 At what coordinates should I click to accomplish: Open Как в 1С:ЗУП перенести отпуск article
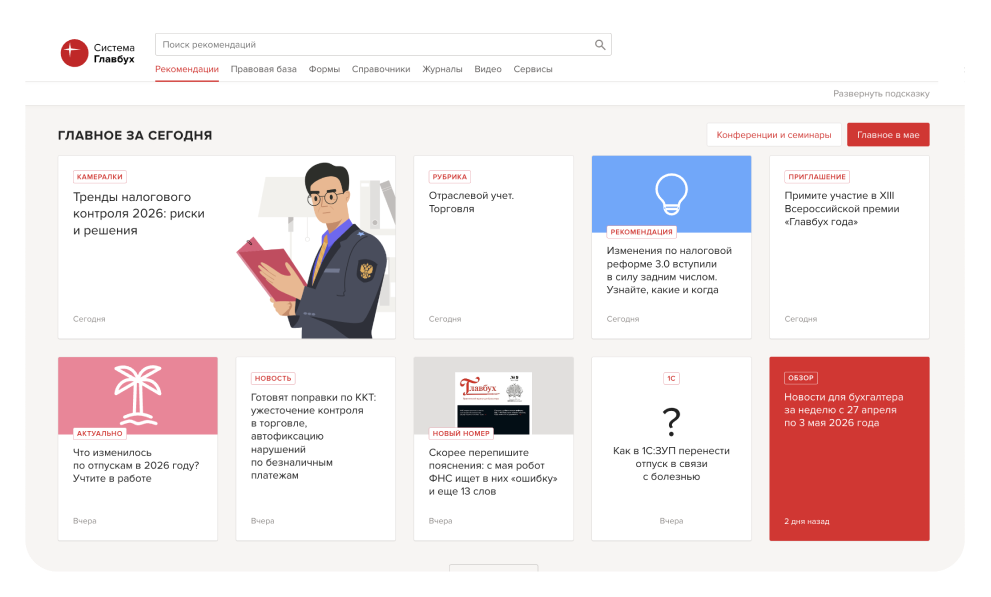click(671, 464)
